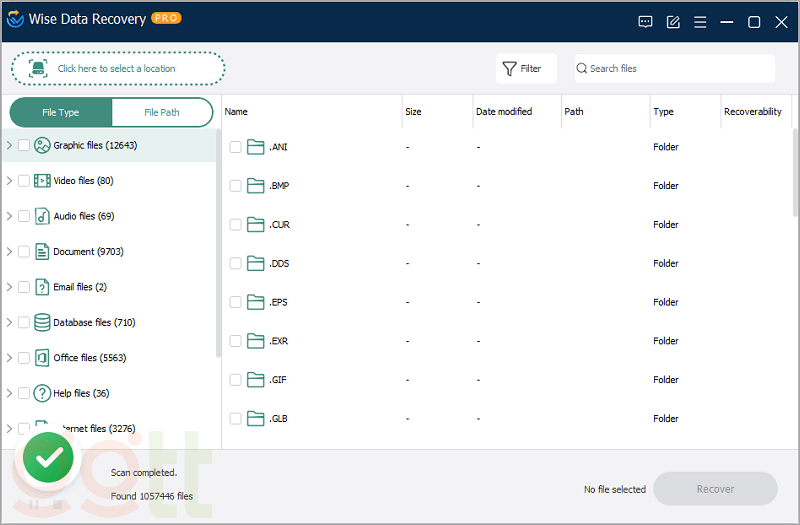Viewport: 800px width, 525px height.
Task: Expand the Email files category arrow
Action: click(x=9, y=287)
